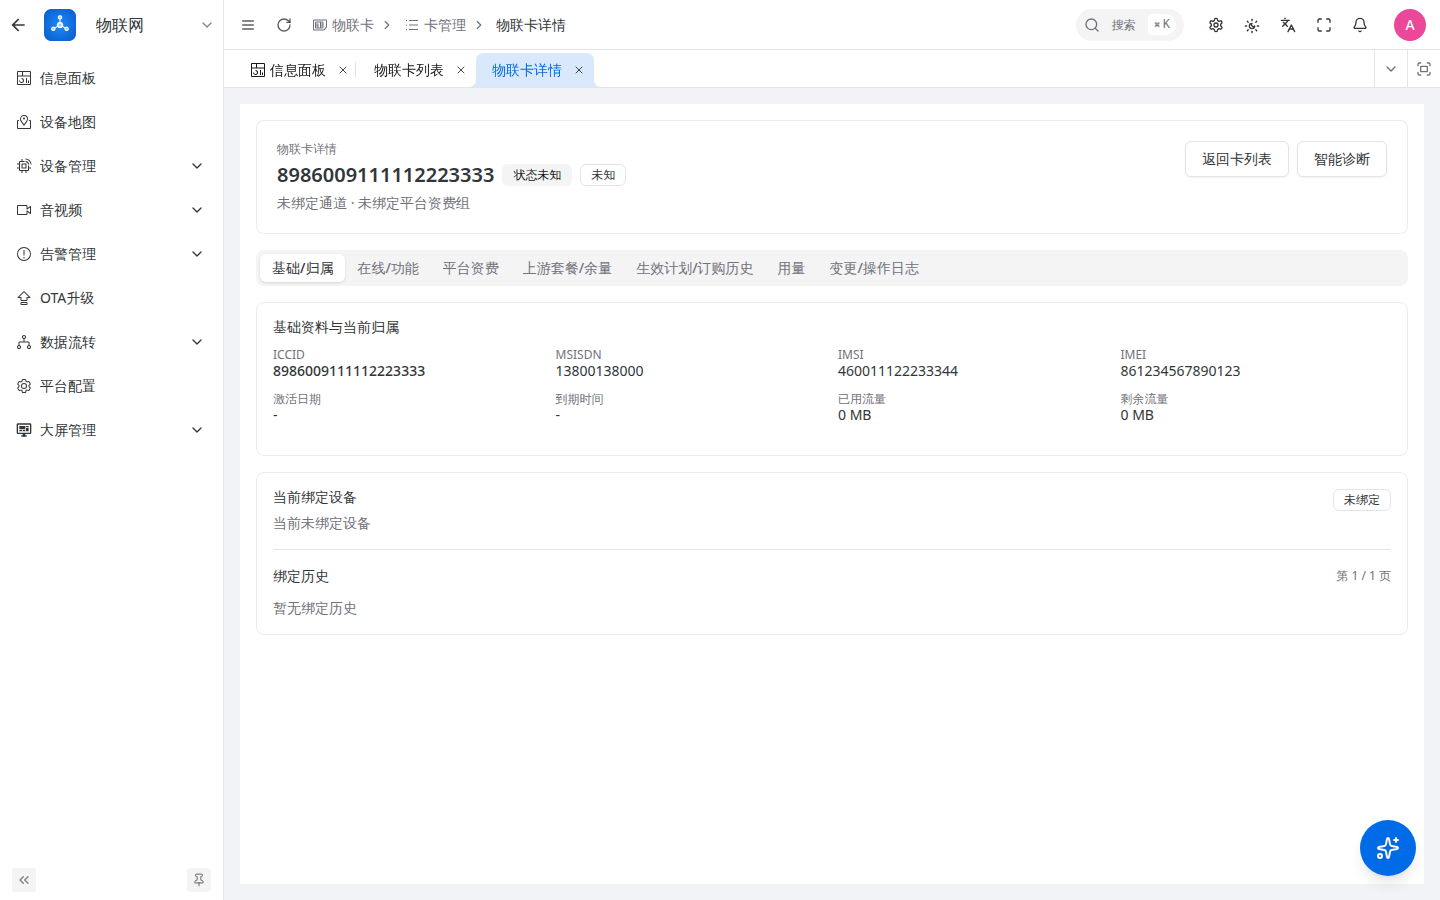Switch to 信息面板 page tab
1440x900 pixels.
pyautogui.click(x=288, y=70)
